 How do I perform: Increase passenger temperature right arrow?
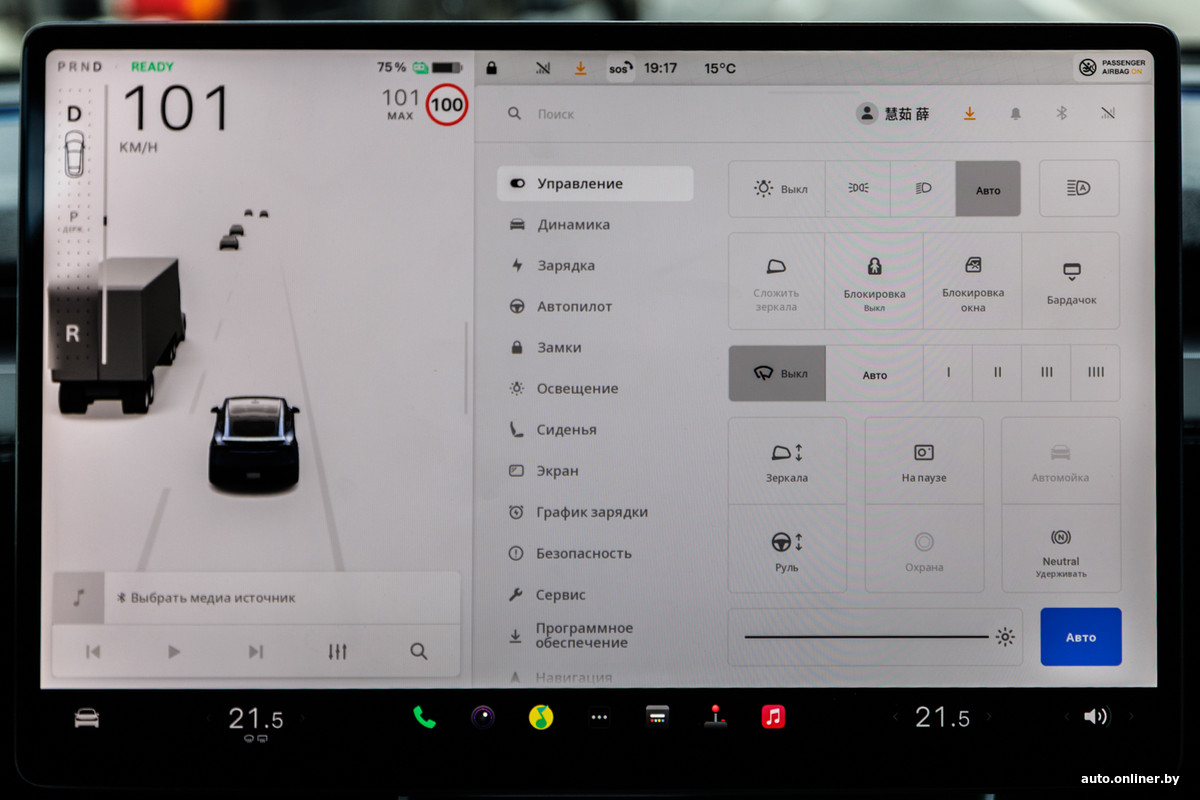point(988,718)
